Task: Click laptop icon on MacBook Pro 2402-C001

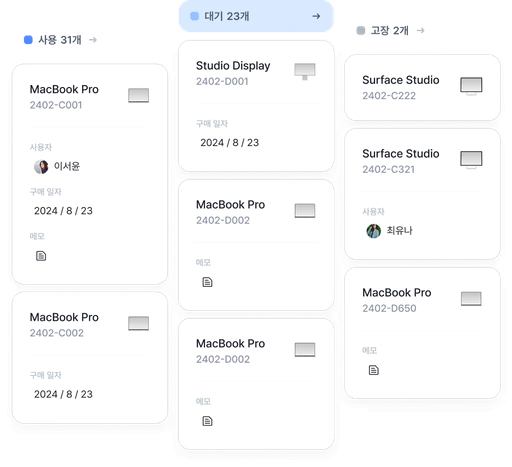Action: click(139, 95)
